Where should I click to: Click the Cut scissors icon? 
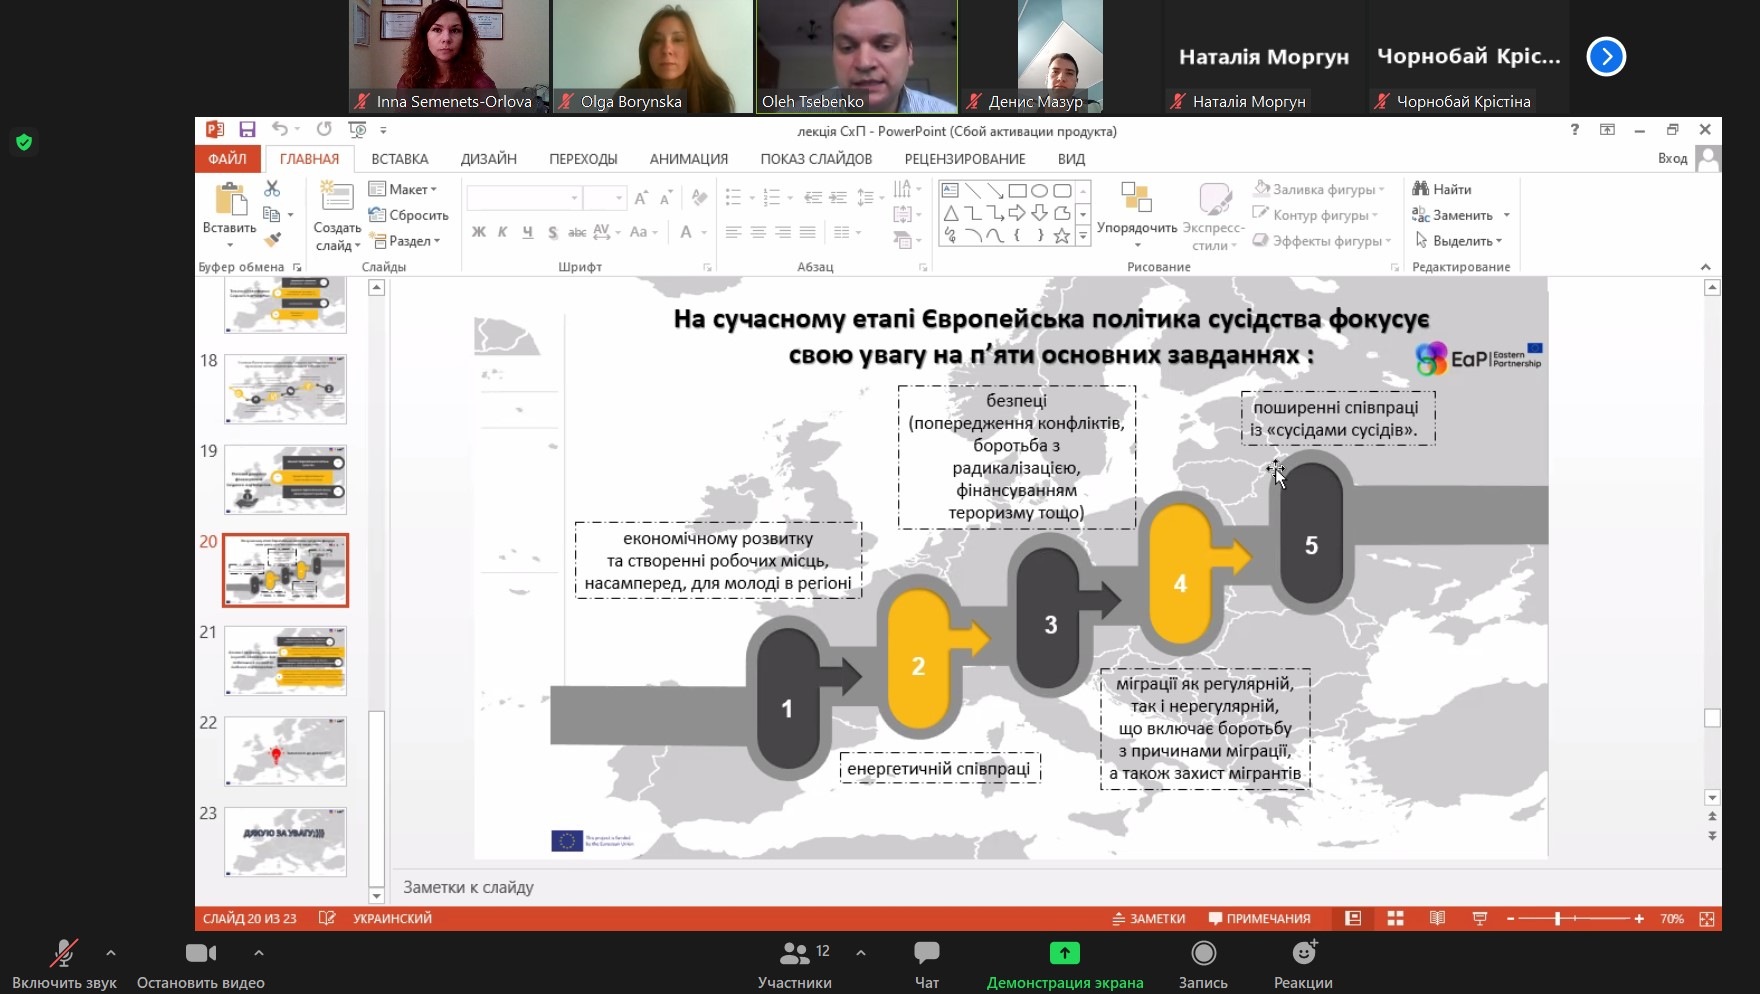[x=272, y=188]
